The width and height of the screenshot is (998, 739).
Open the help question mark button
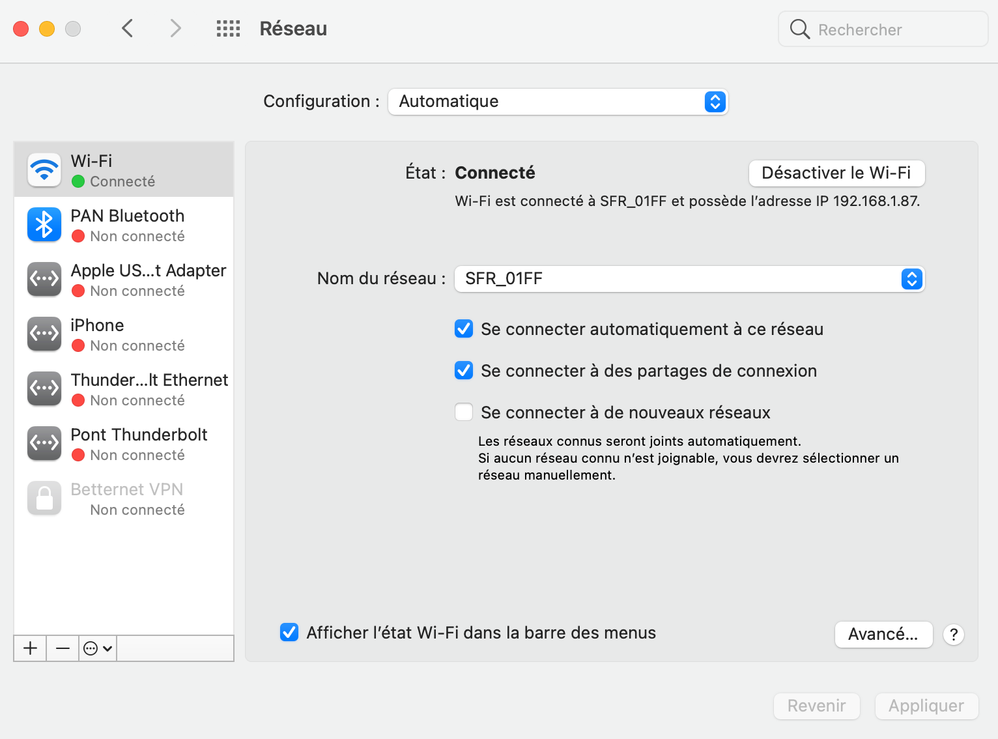pyautogui.click(x=953, y=634)
